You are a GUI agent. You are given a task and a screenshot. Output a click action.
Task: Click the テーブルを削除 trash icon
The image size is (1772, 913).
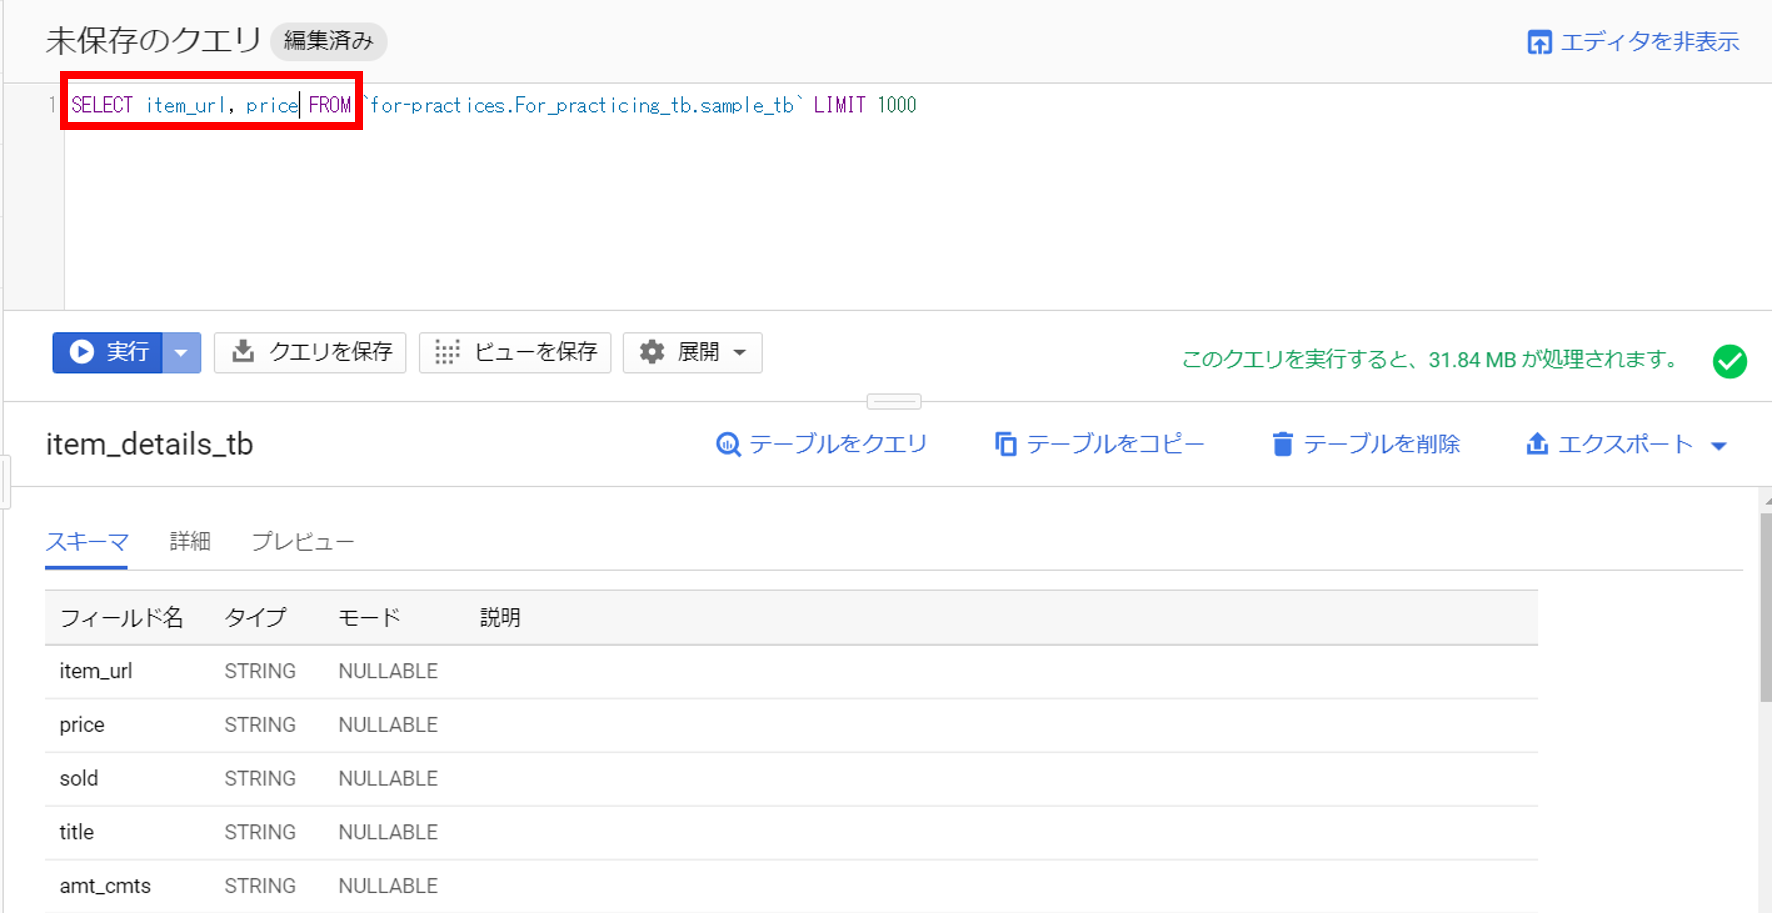[x=1283, y=444]
